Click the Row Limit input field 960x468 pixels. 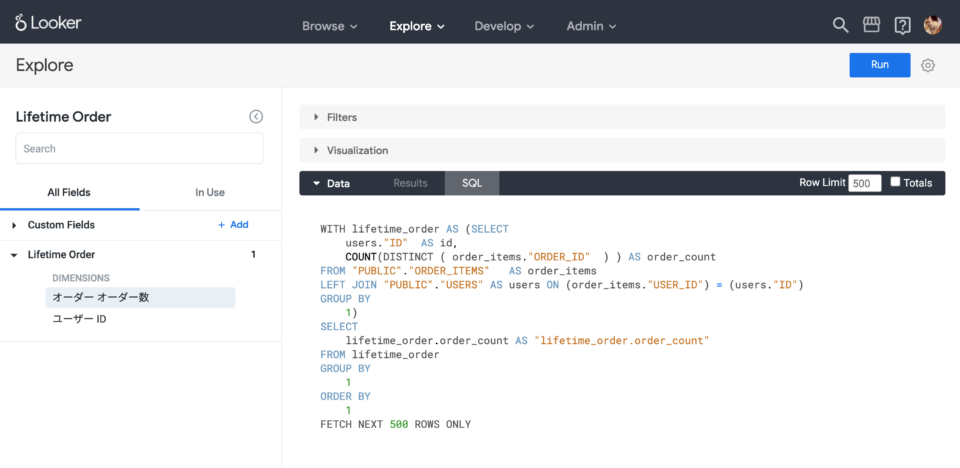[864, 183]
